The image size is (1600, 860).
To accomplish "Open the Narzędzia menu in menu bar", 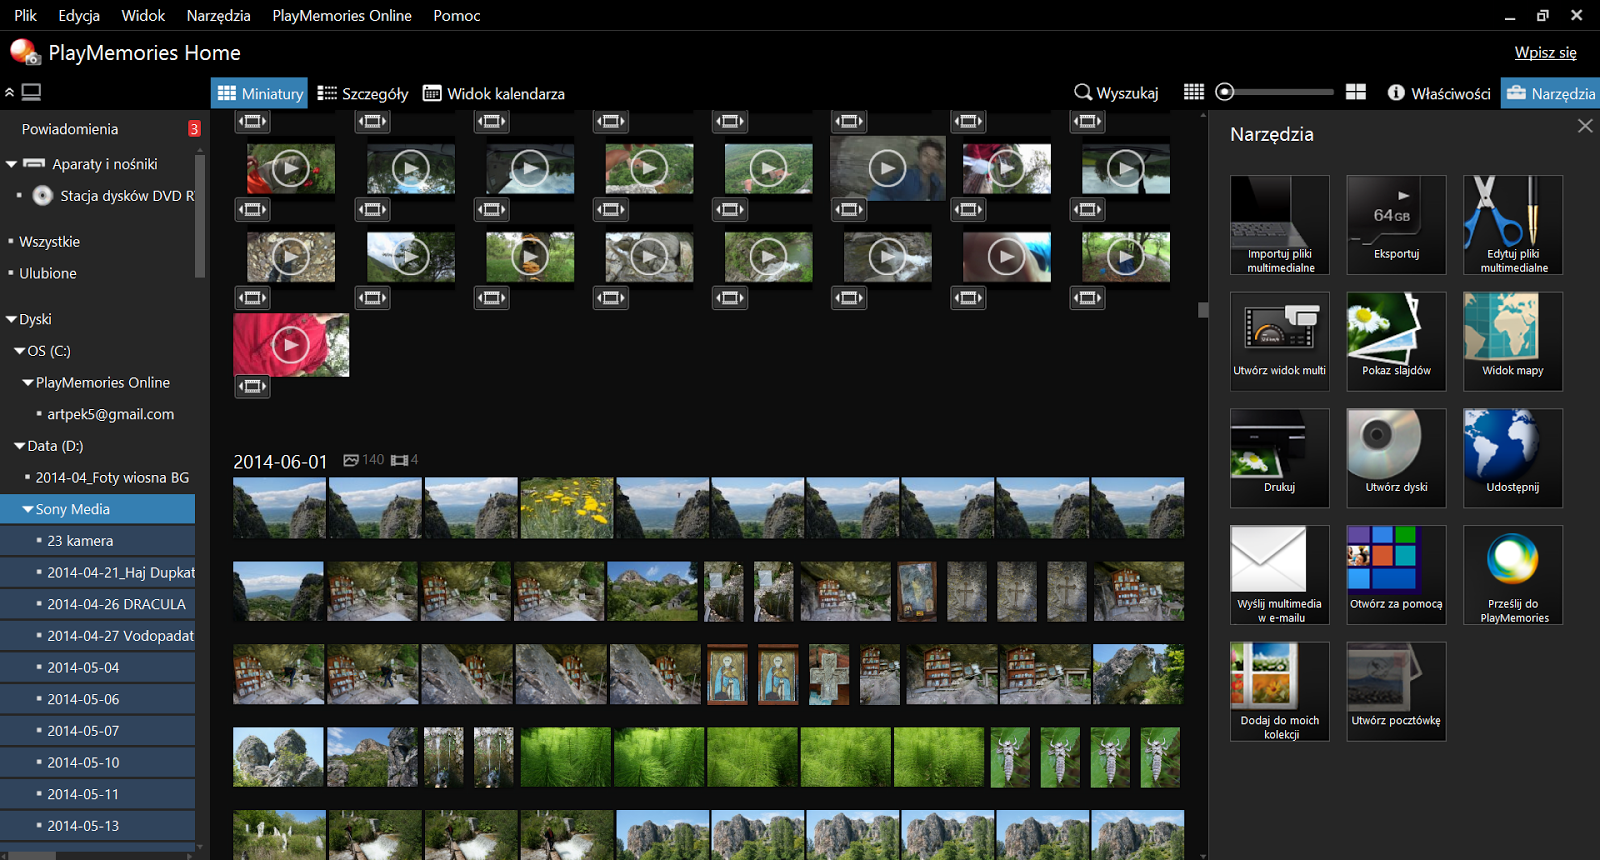I will 218,15.
